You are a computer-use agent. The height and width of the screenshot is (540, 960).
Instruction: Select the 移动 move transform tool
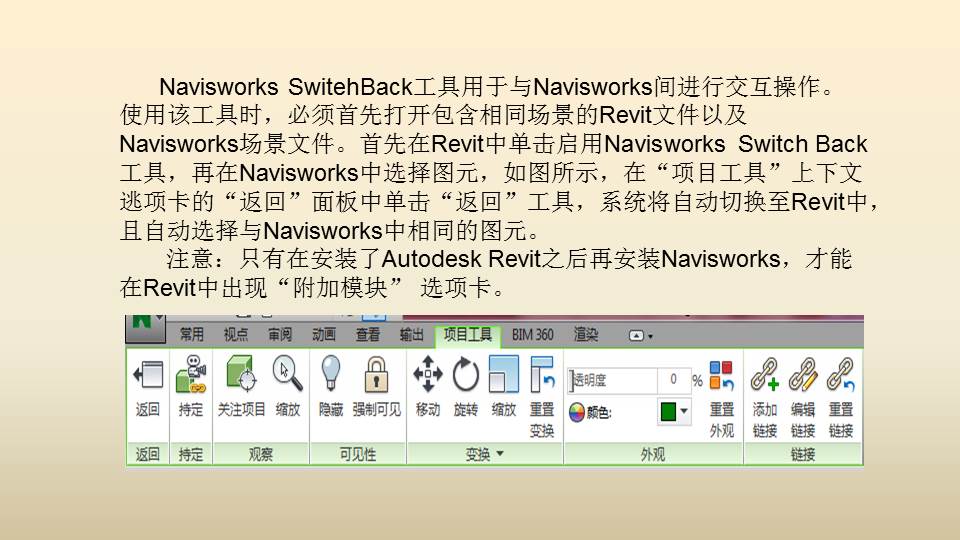[x=427, y=373]
